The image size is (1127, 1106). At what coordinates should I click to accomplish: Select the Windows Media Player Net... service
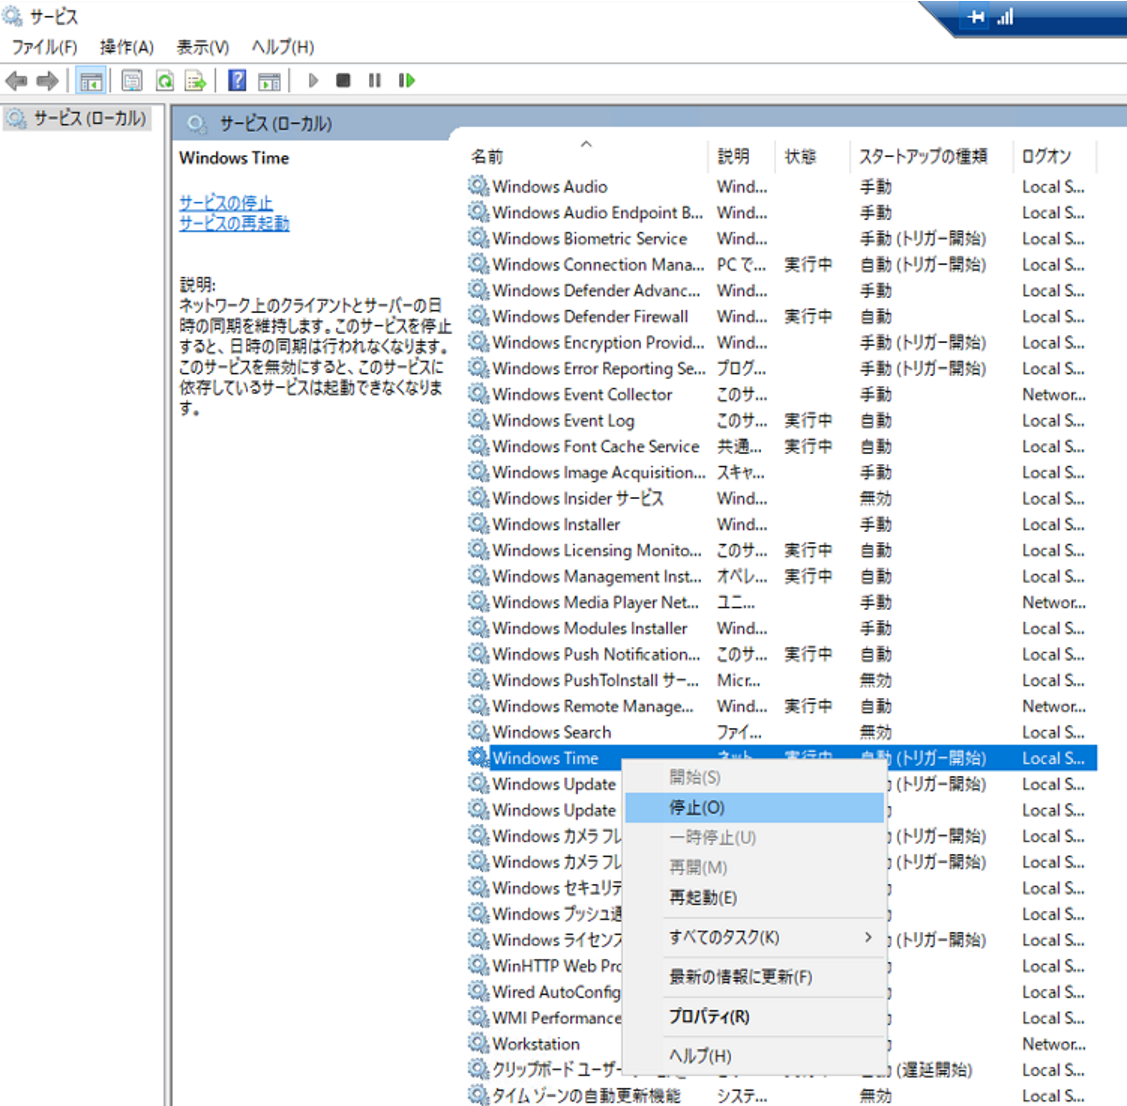tap(782, 602)
